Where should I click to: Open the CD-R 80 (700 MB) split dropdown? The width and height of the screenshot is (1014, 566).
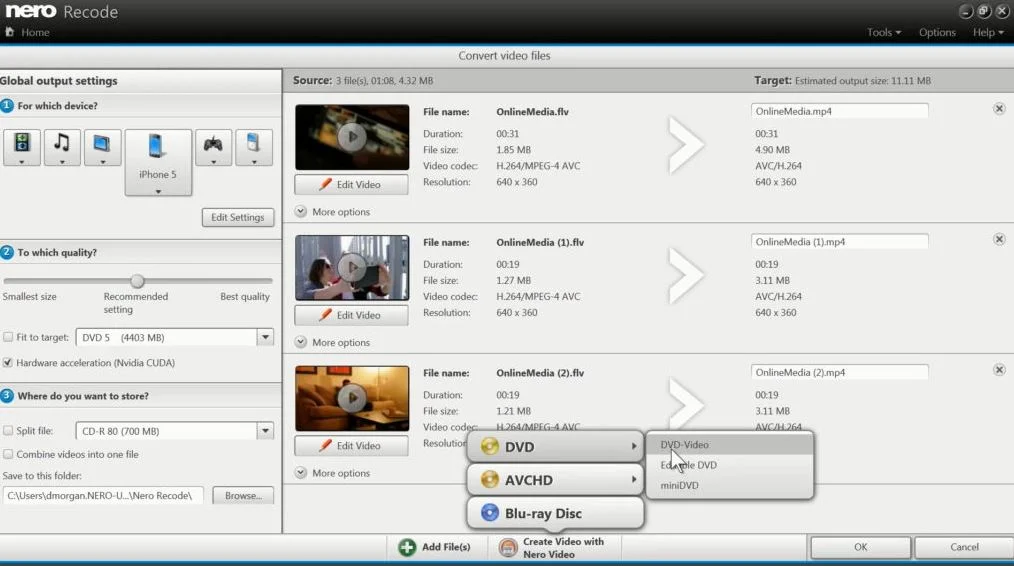click(265, 431)
